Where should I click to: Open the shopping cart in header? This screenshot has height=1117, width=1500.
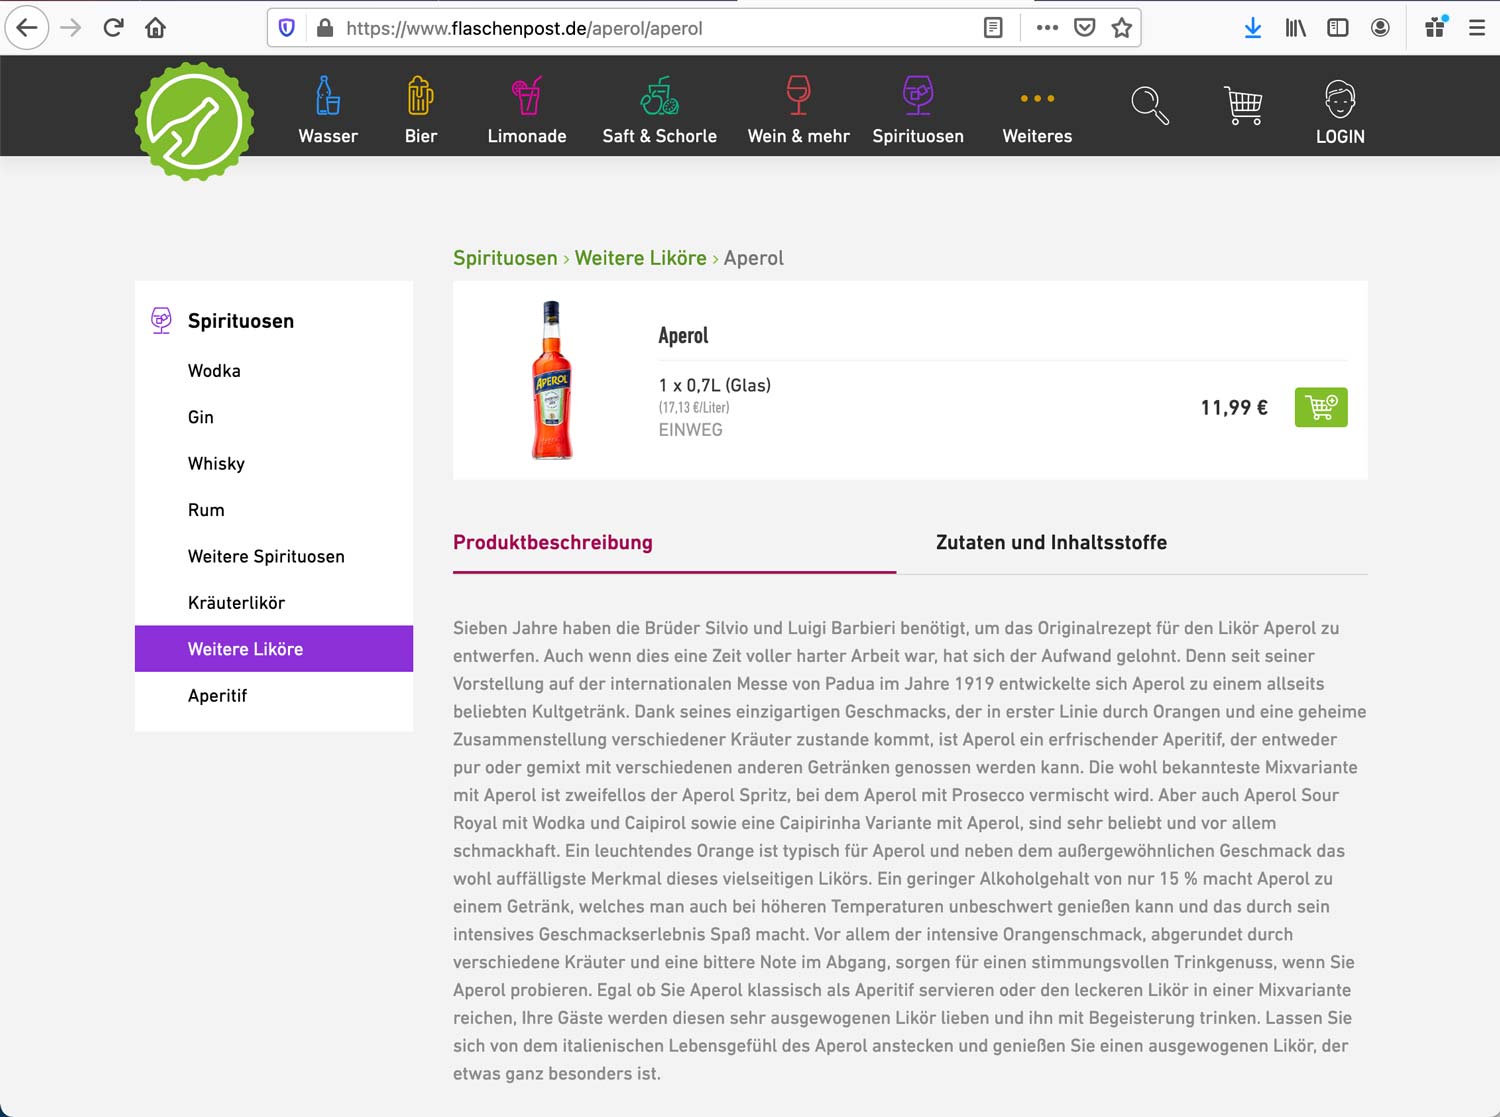click(x=1243, y=105)
